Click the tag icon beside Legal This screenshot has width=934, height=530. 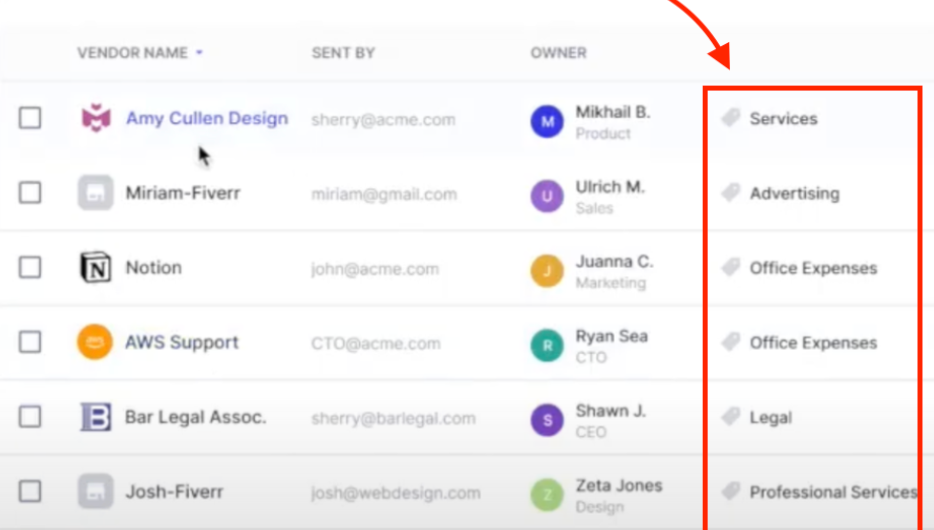[x=731, y=417]
